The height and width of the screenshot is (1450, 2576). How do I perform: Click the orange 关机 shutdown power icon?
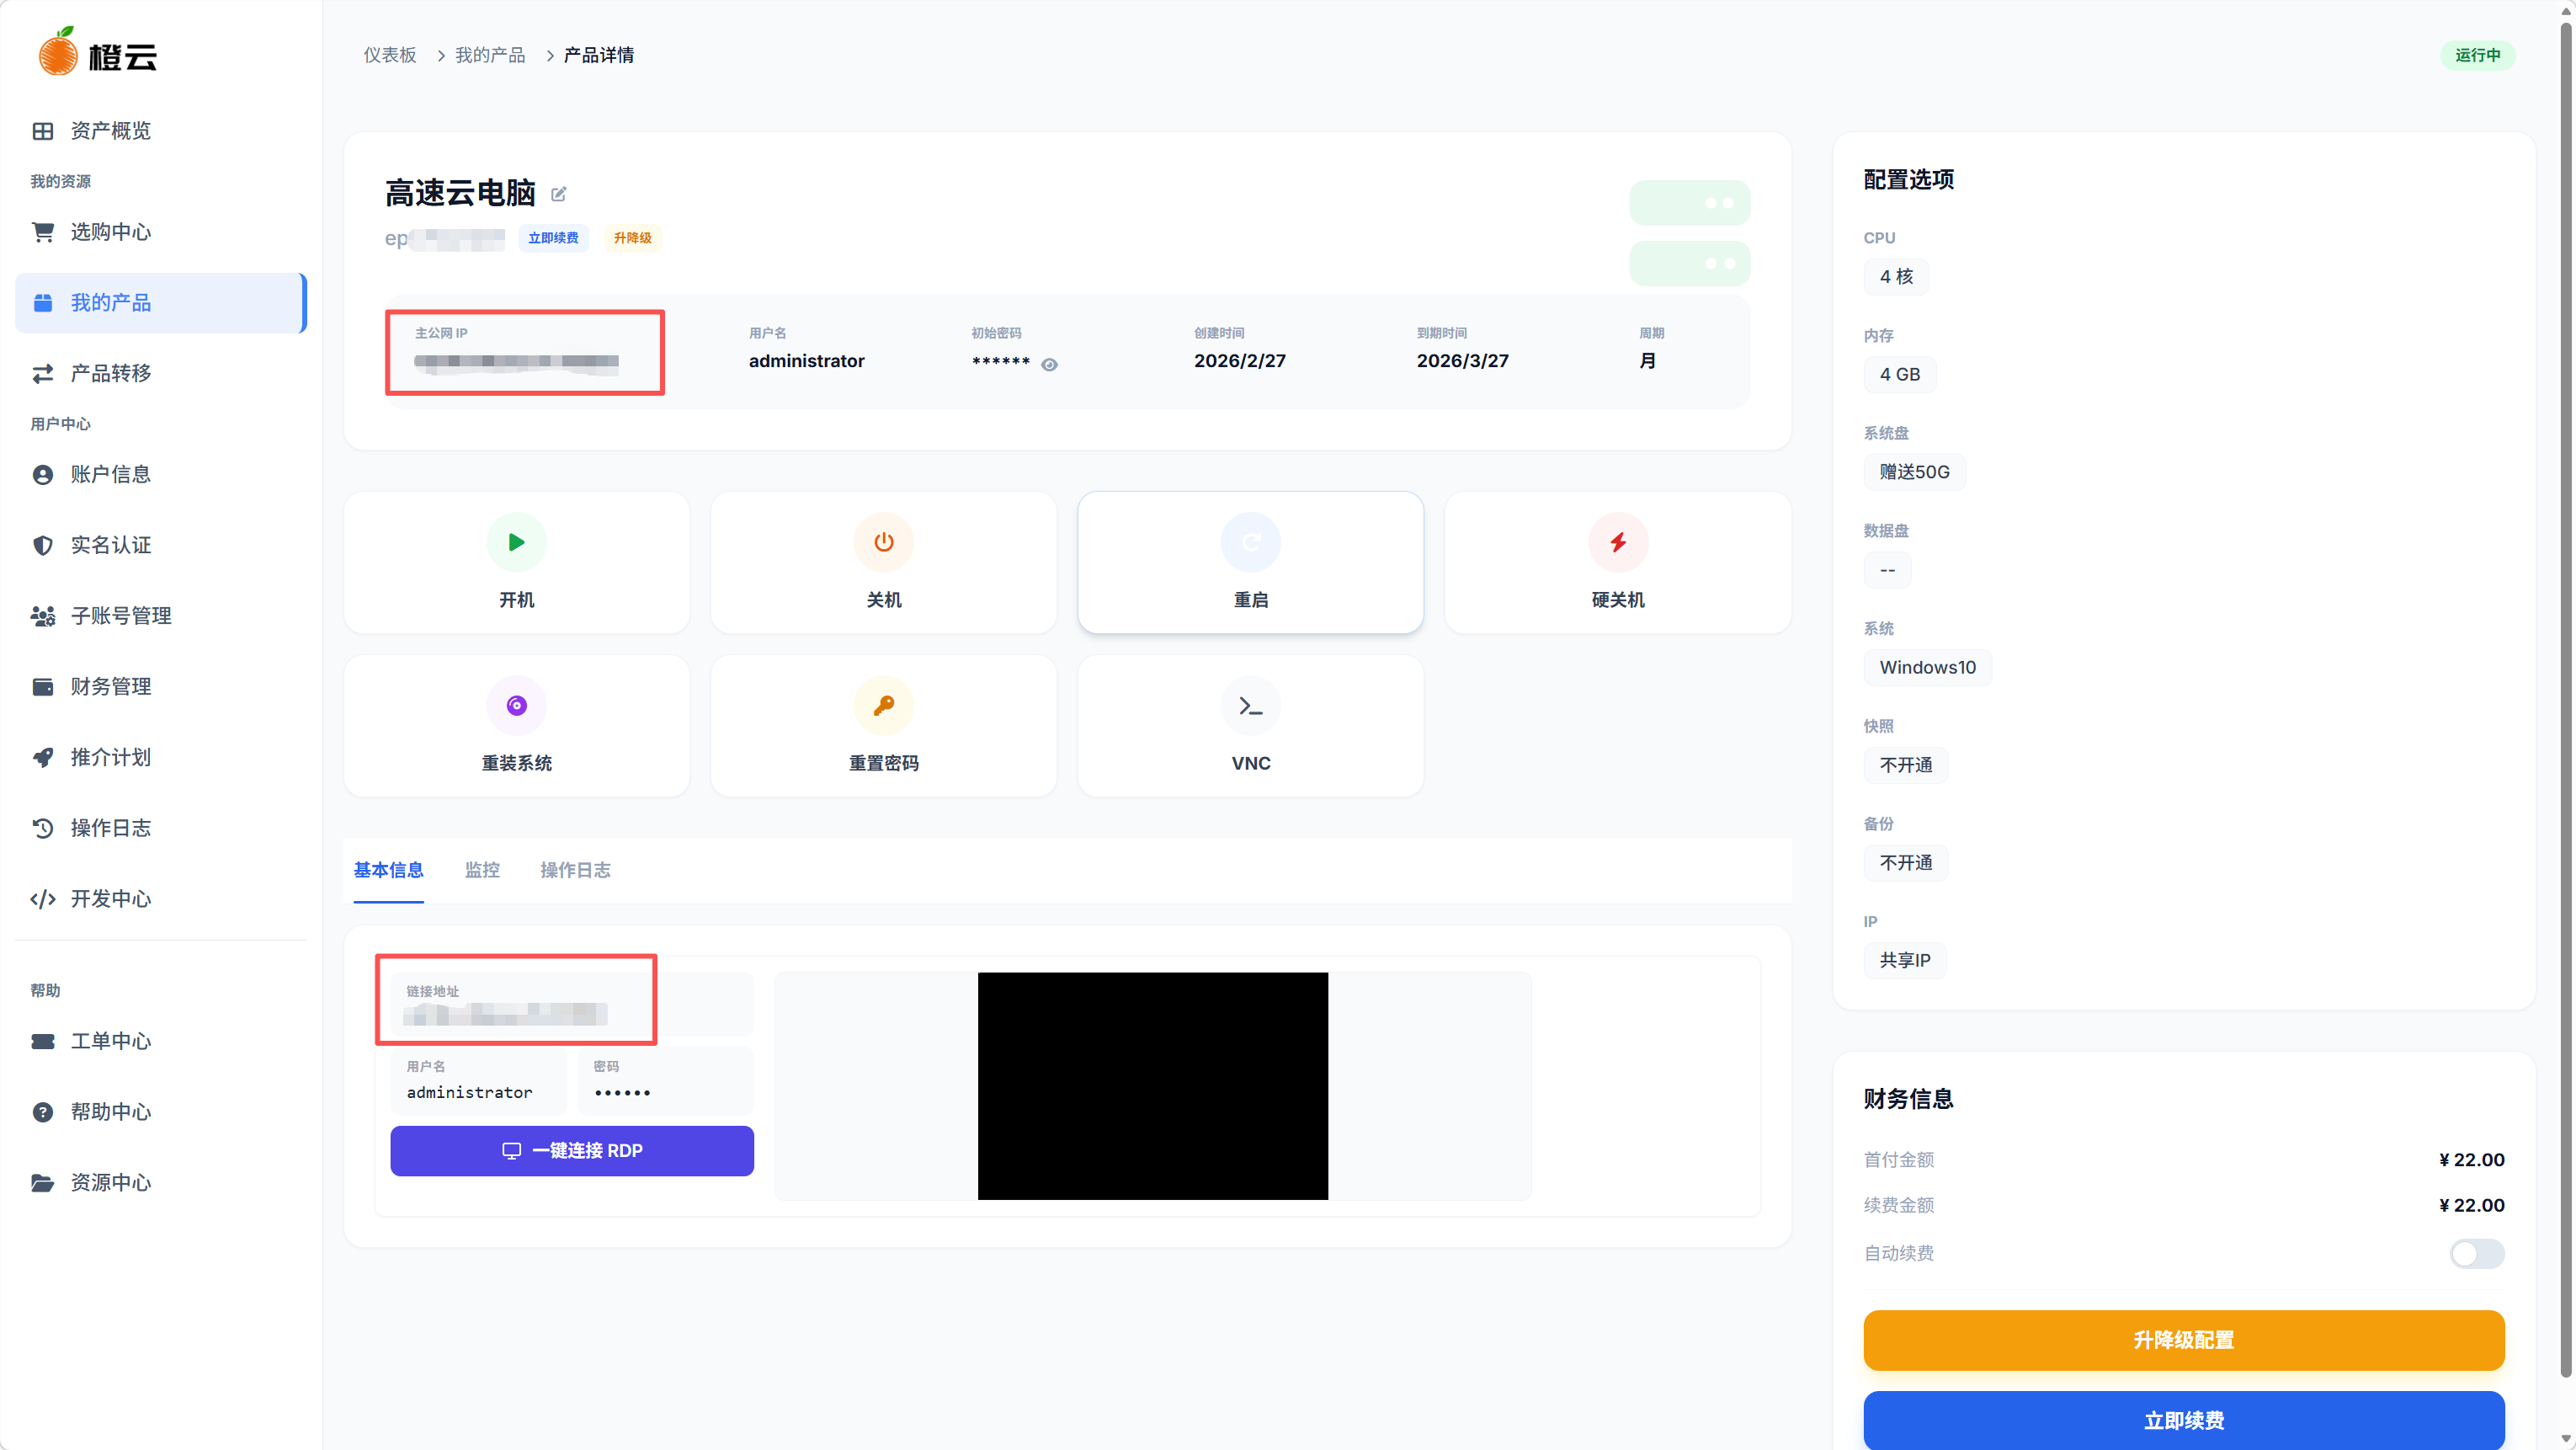[883, 542]
